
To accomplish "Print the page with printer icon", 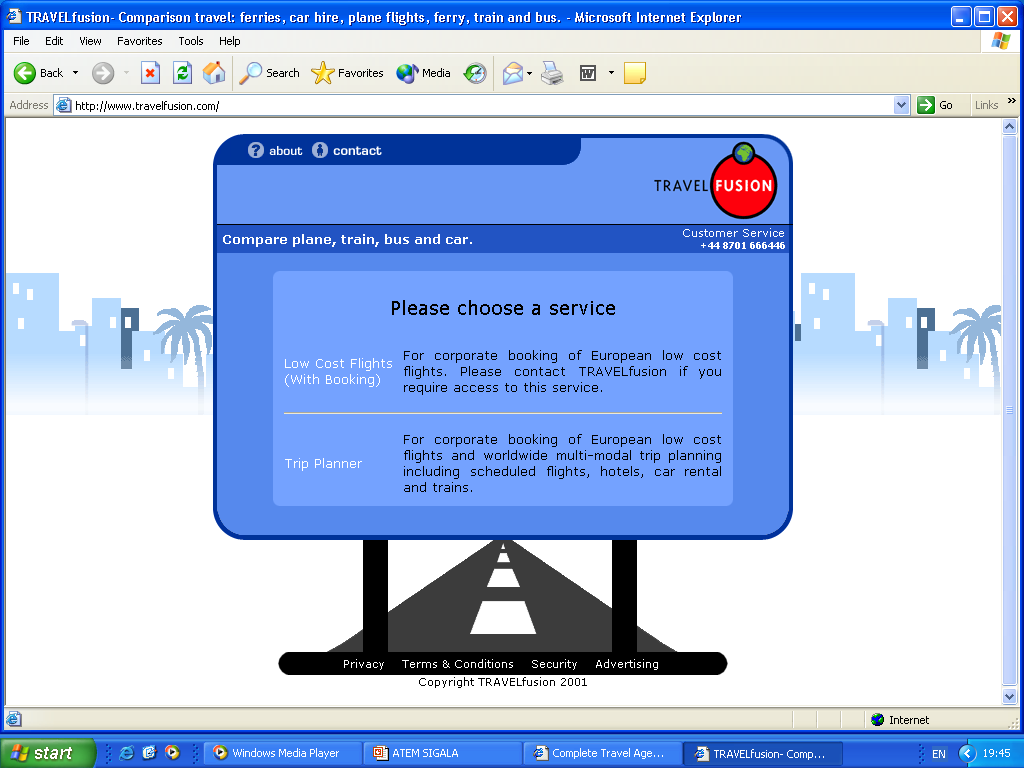I will pos(552,73).
